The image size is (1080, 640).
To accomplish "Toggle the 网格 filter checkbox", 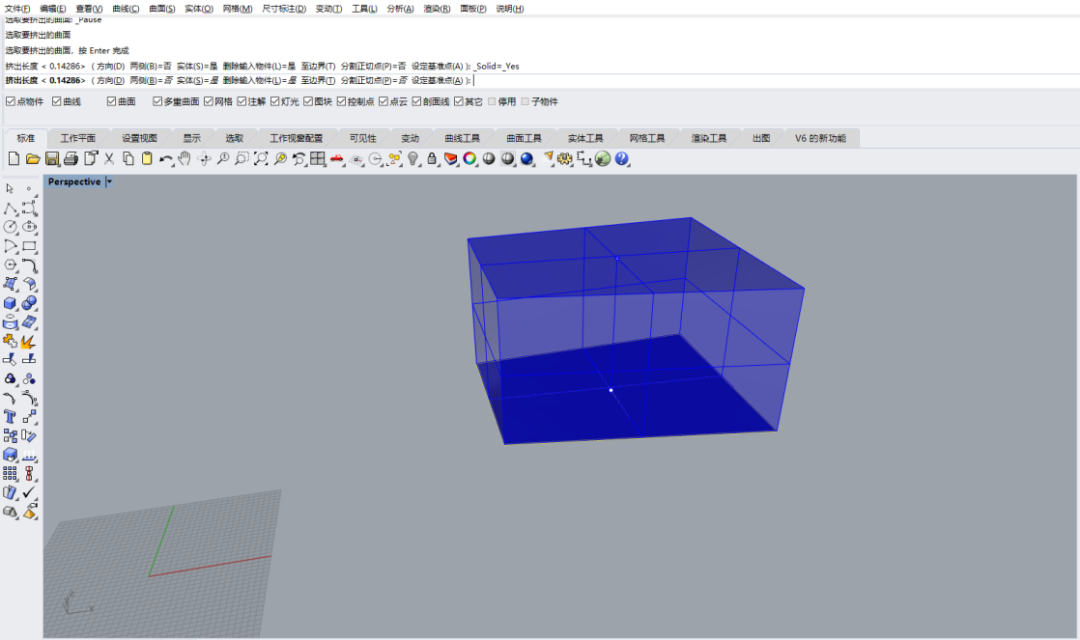I will pyautogui.click(x=209, y=102).
